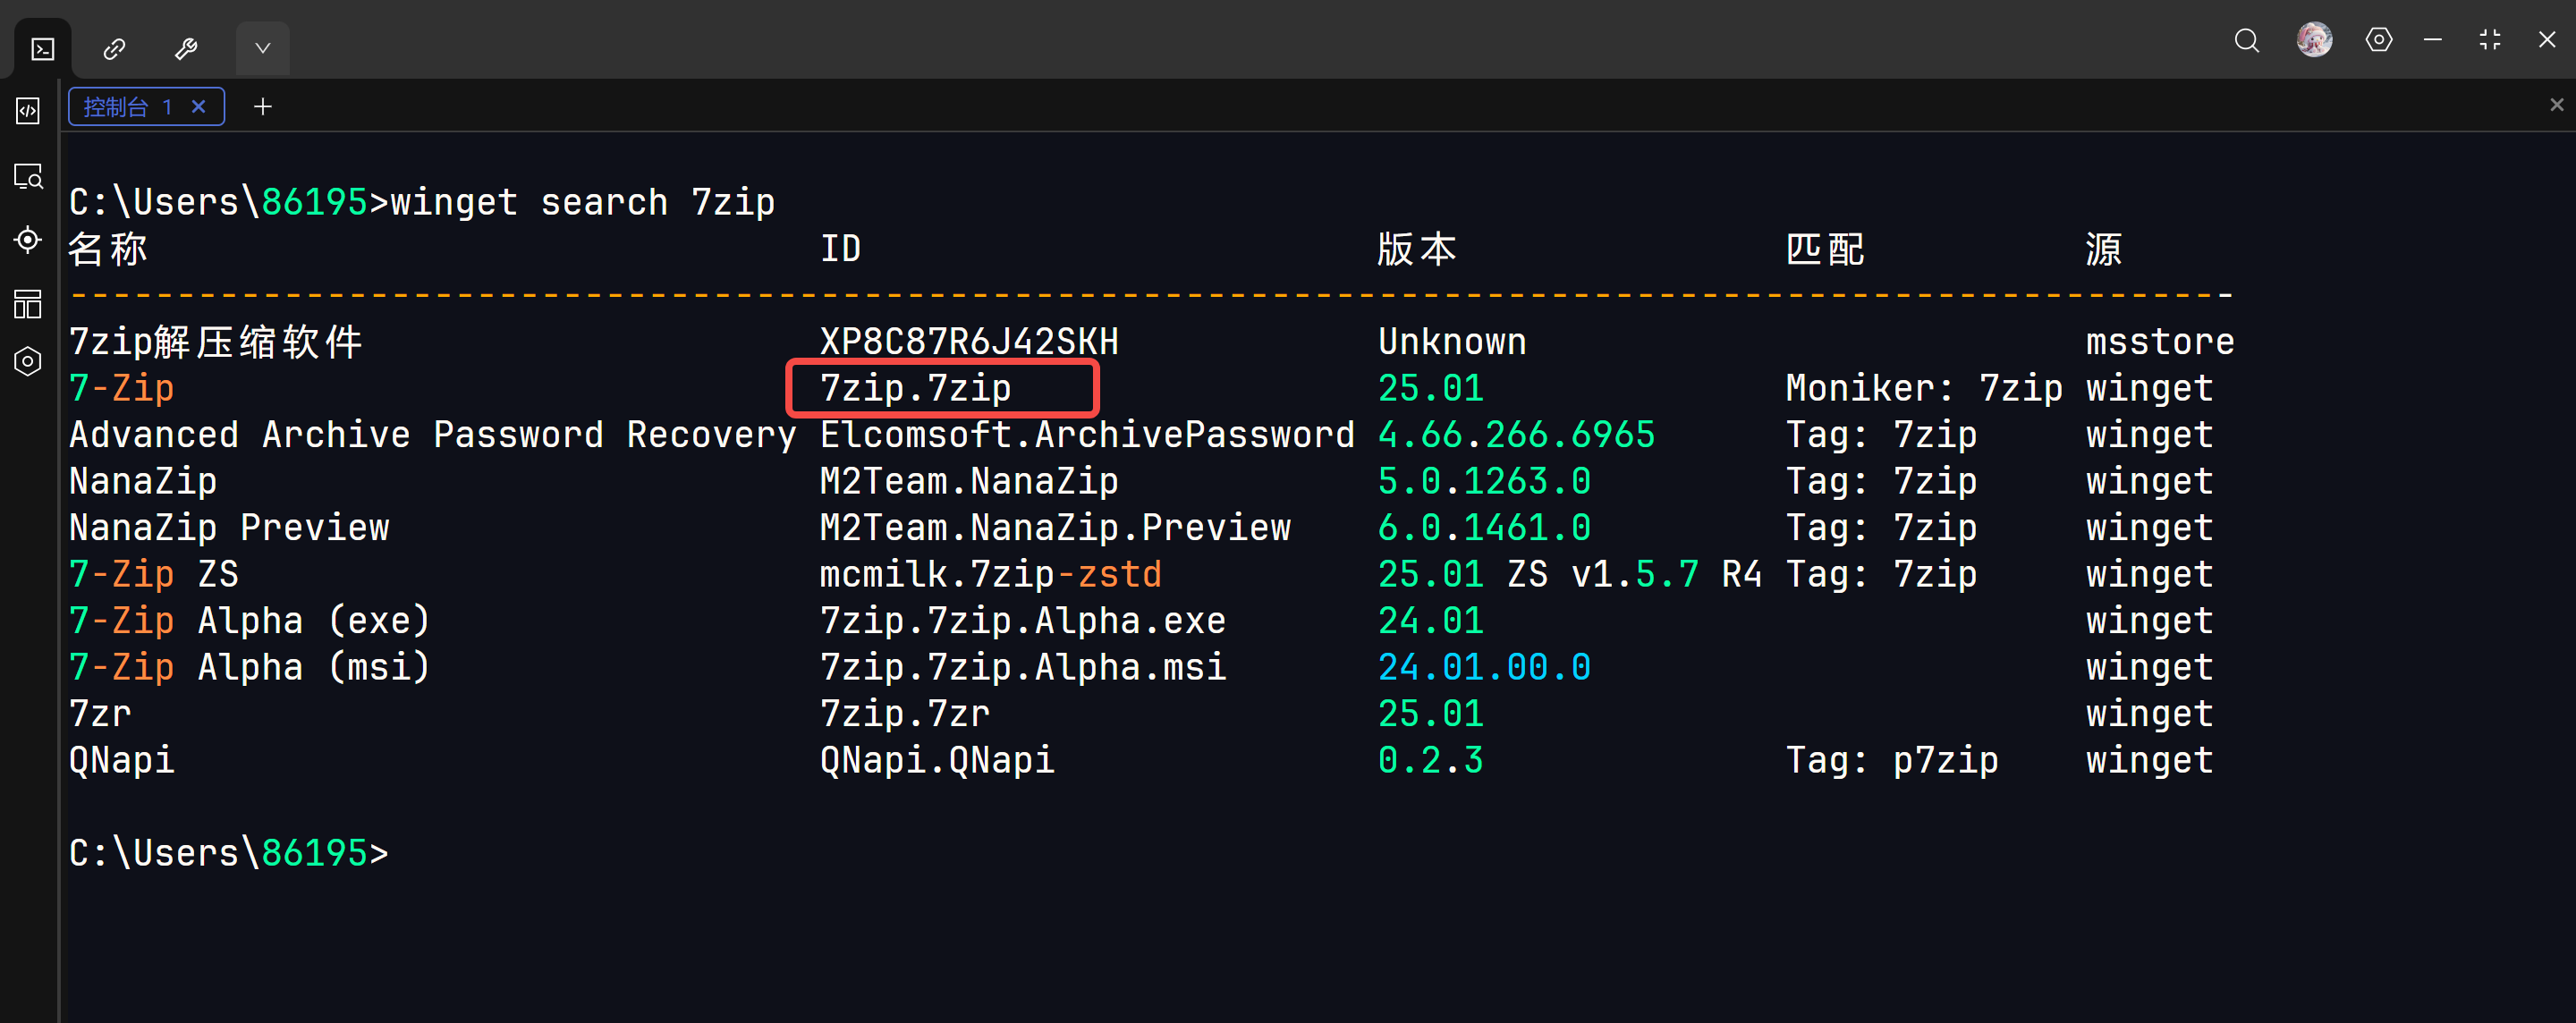Click the highlighted 7zip.7zip ID text
The width and height of the screenshot is (2576, 1023).
coord(915,388)
